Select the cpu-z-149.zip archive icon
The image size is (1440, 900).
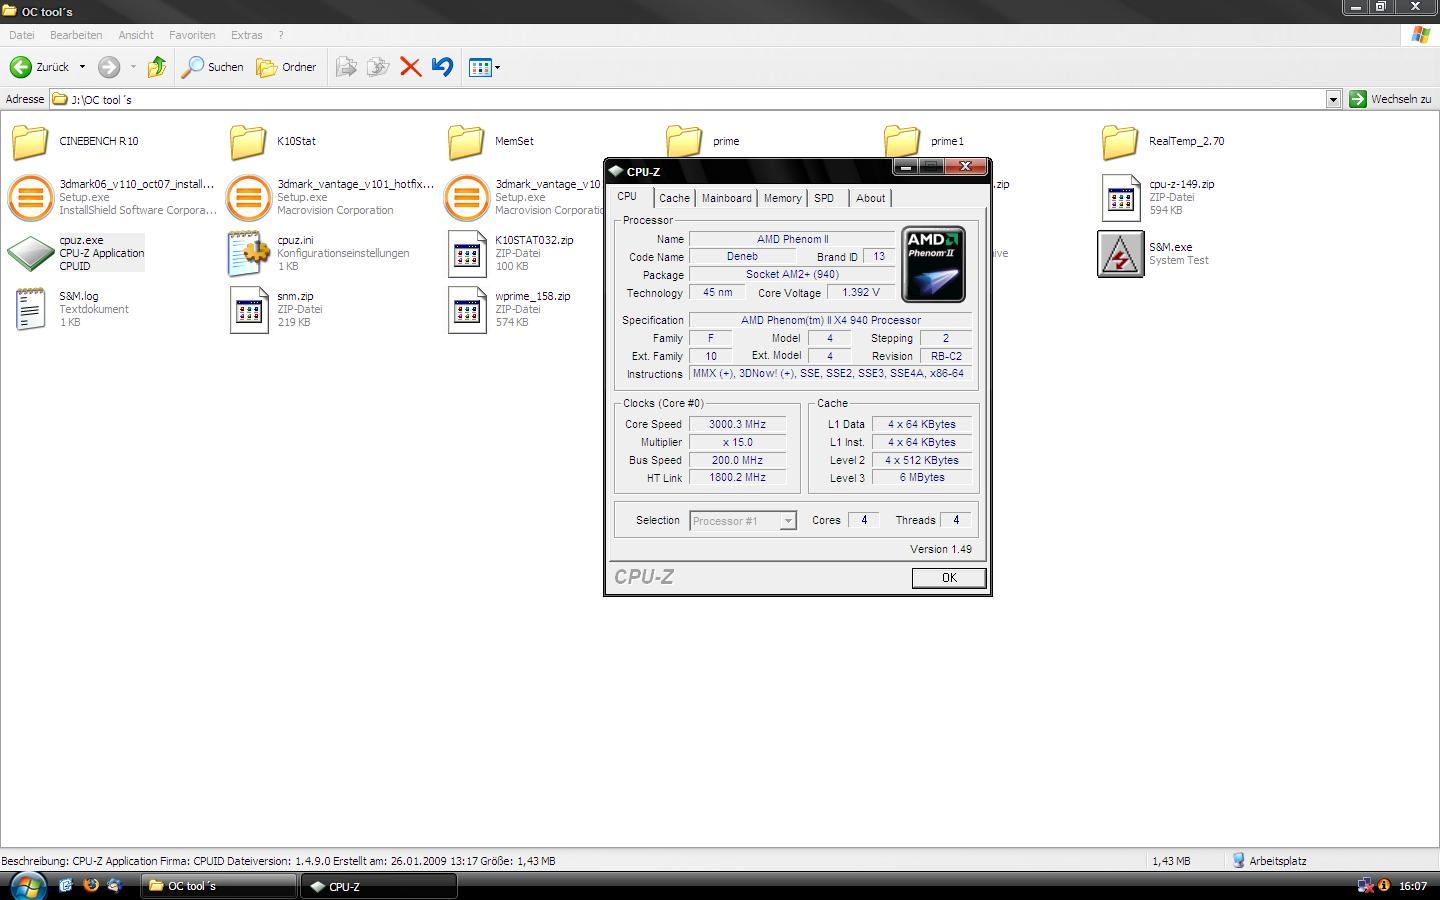click(x=1121, y=197)
